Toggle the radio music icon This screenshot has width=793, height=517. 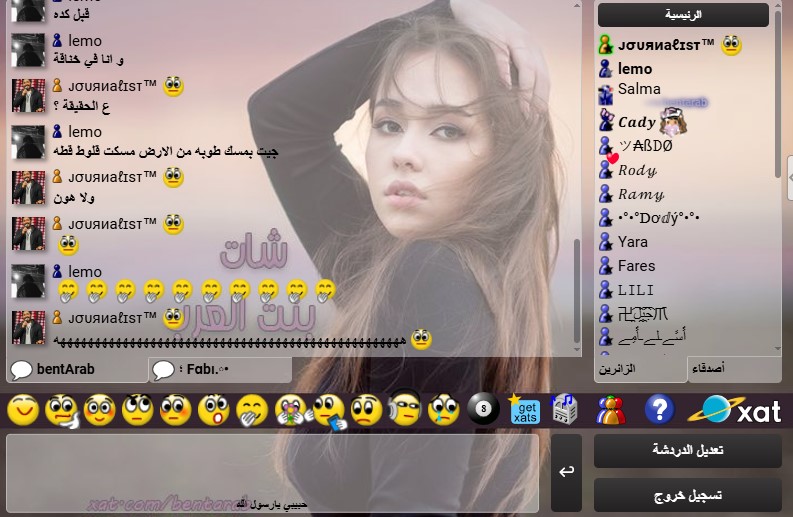[x=565, y=409]
